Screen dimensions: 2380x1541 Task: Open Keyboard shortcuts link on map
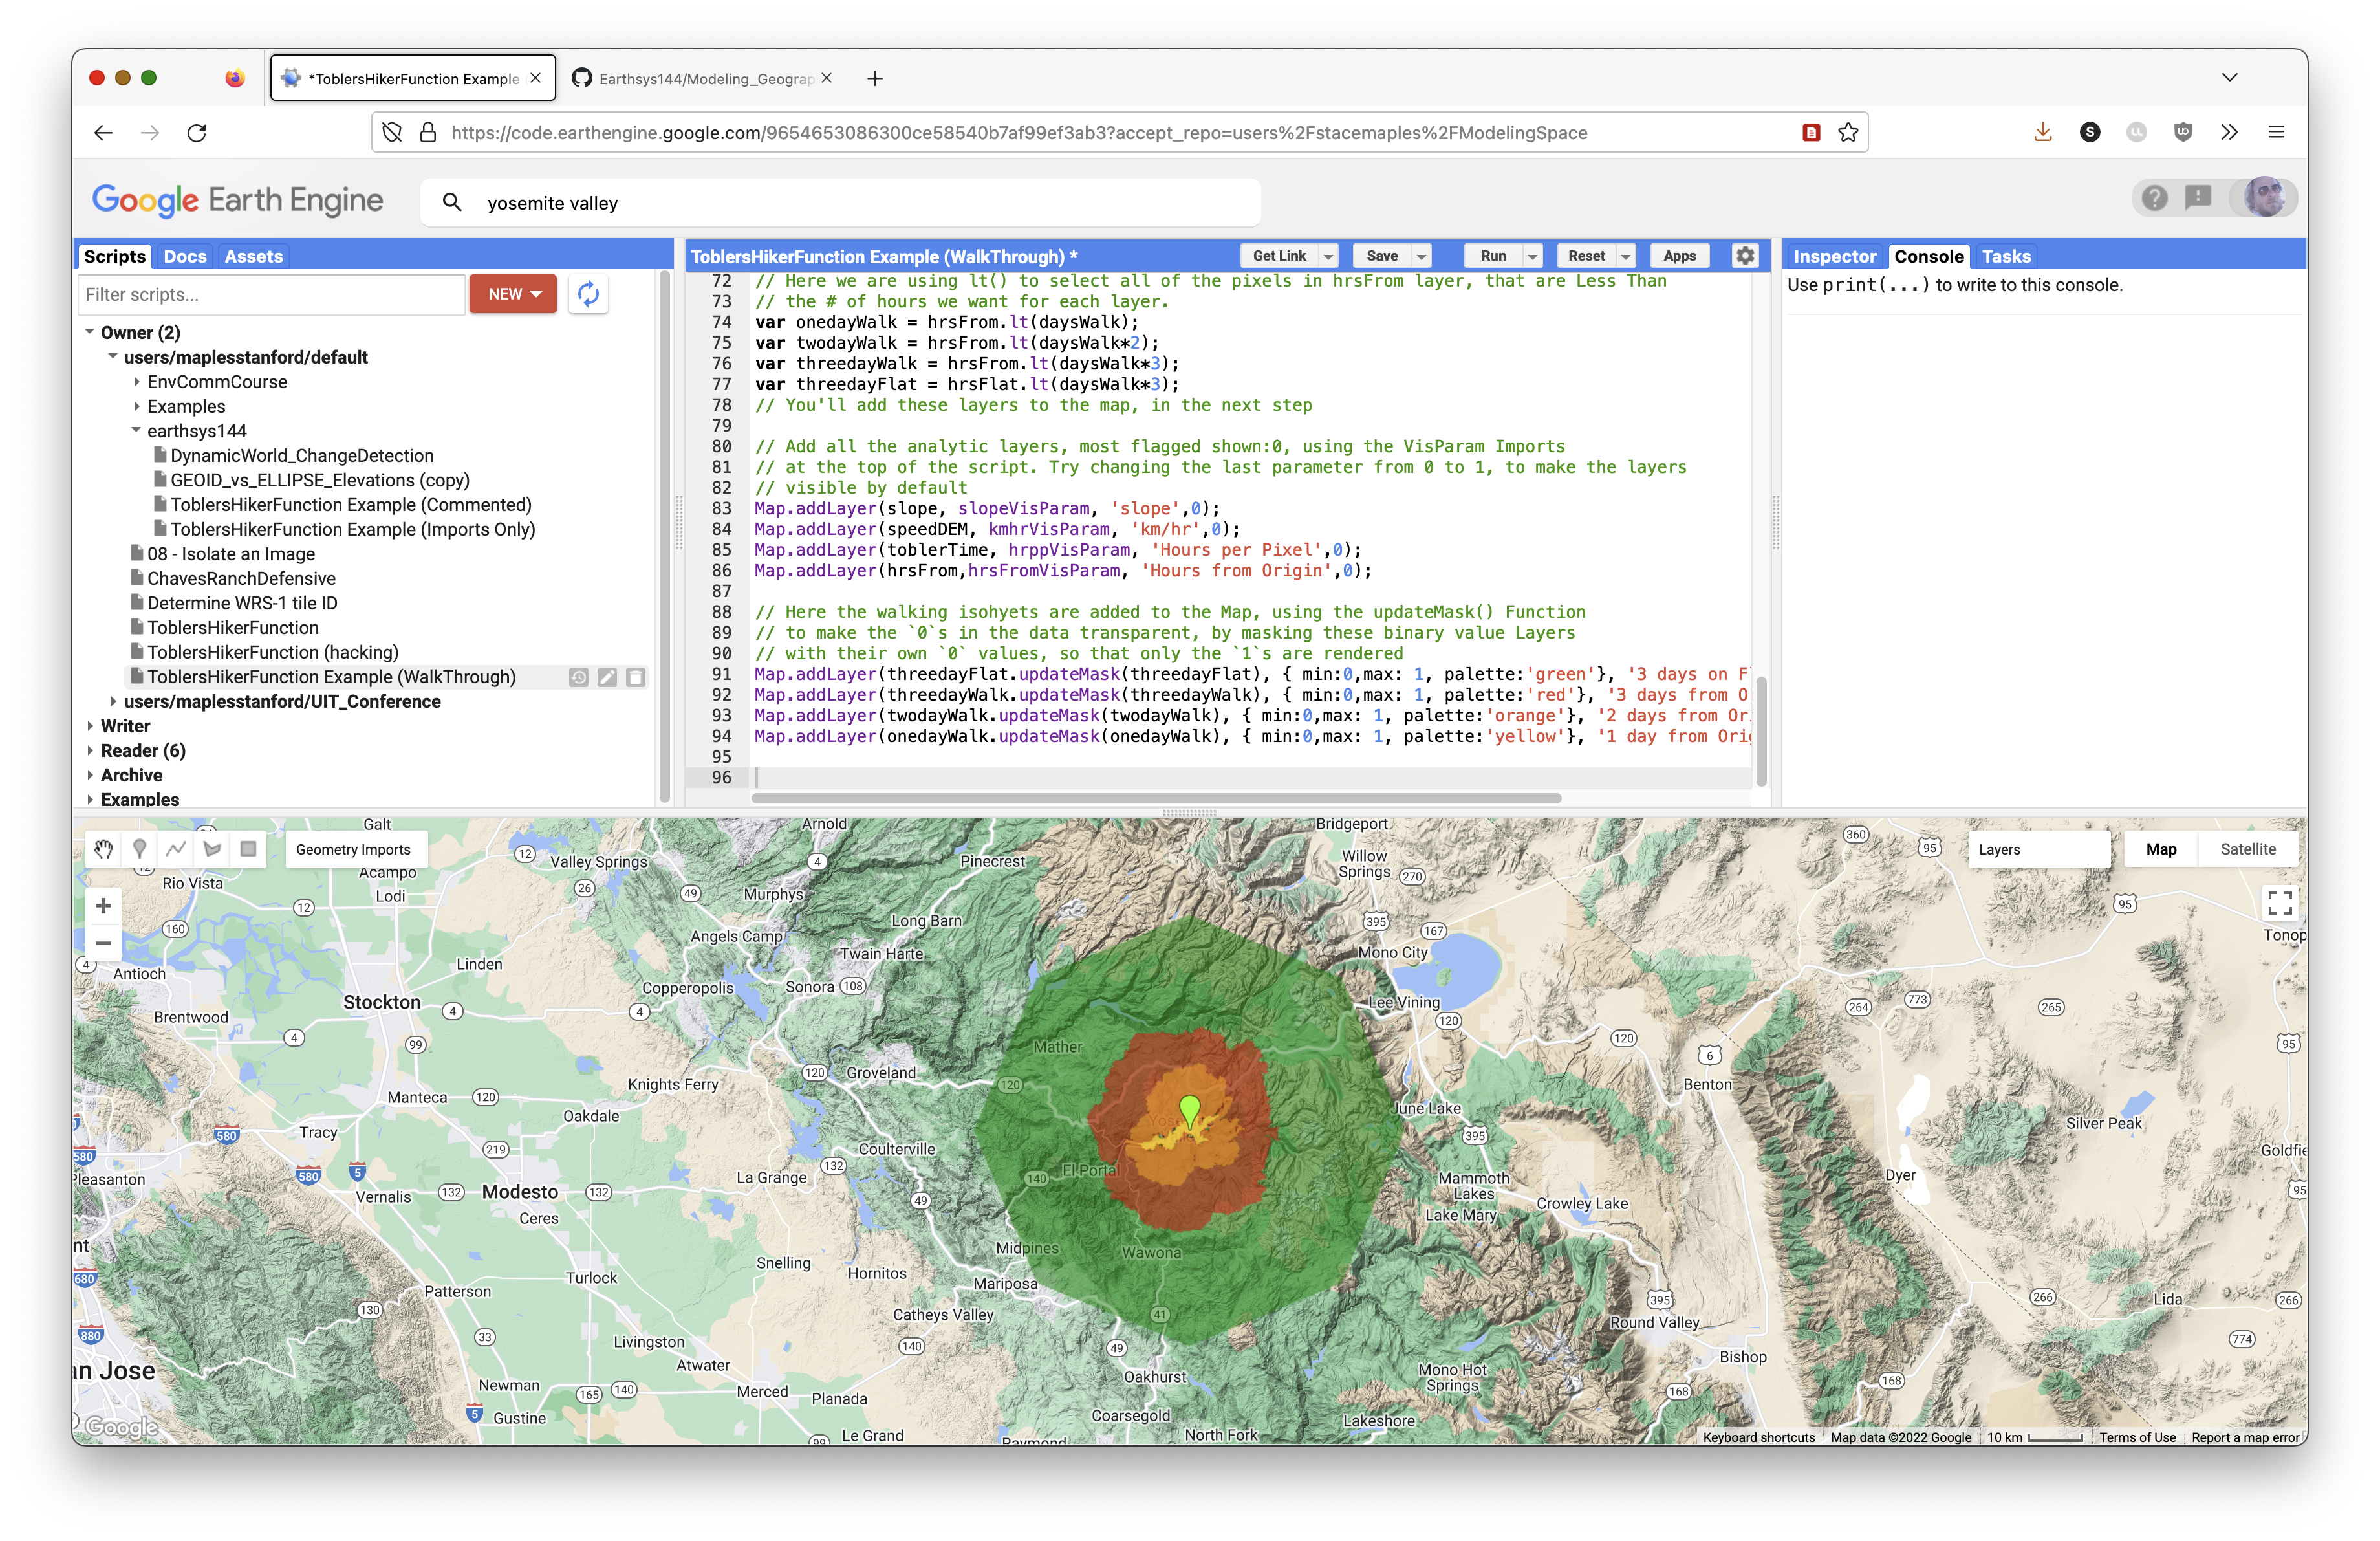click(x=1758, y=1437)
